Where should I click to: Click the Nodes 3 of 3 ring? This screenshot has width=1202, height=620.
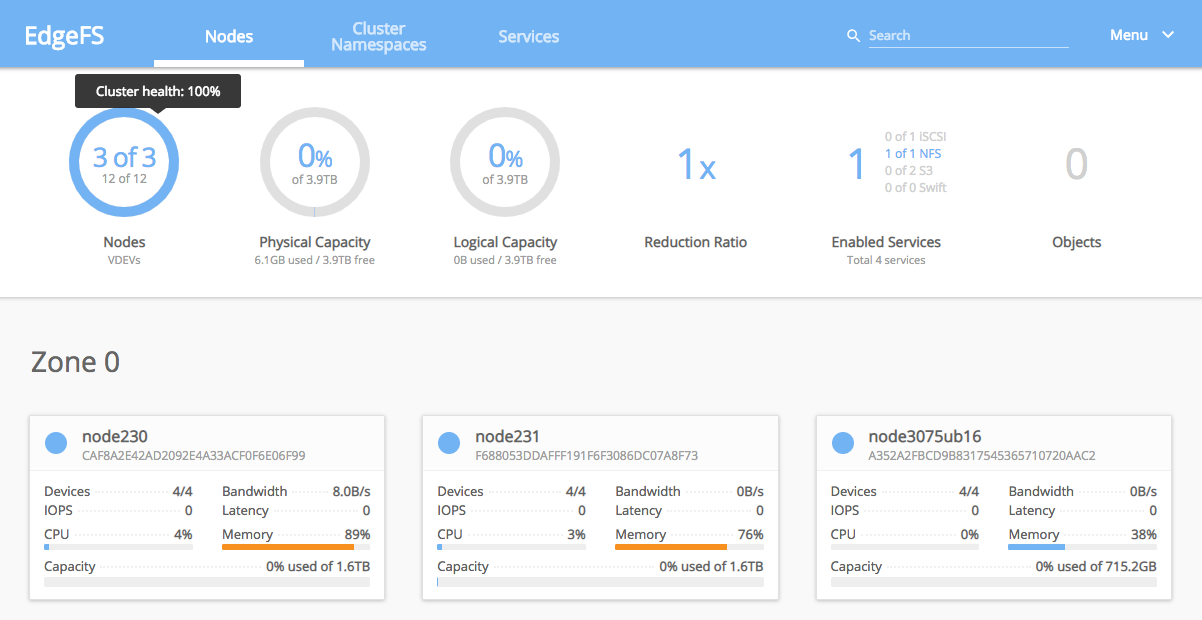point(124,162)
